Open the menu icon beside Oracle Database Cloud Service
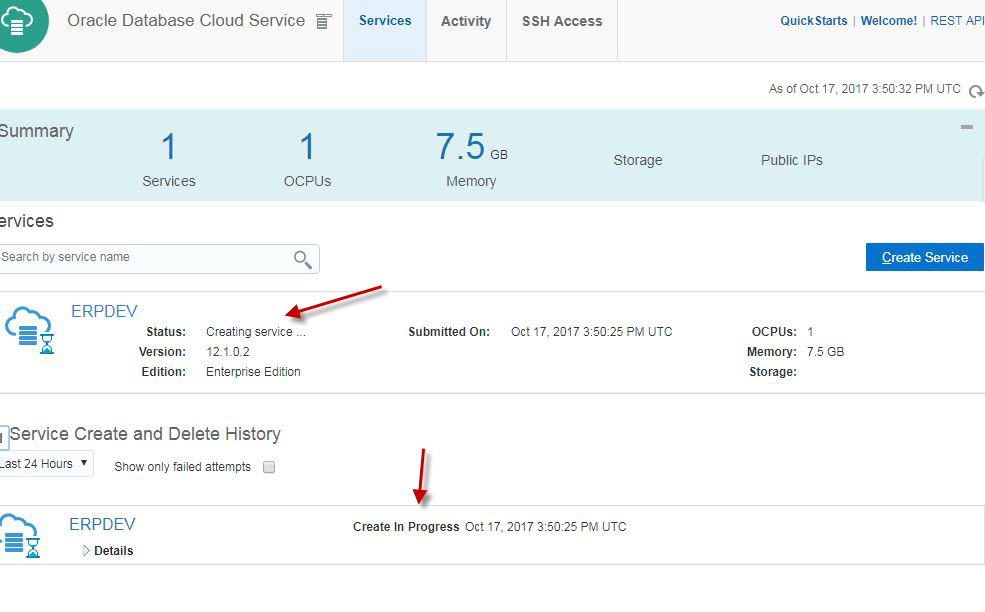 tap(323, 21)
